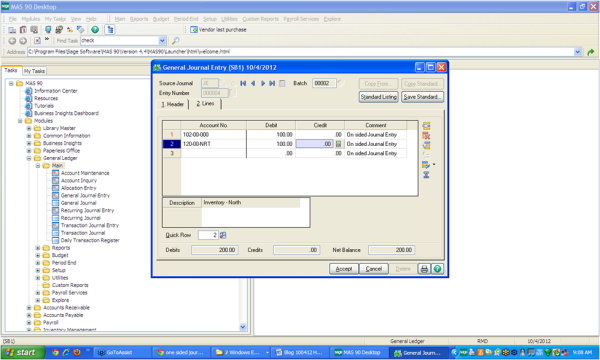Open Firefox from quick launch
Screen dimensions: 600x360
pyautogui.click(x=77, y=352)
